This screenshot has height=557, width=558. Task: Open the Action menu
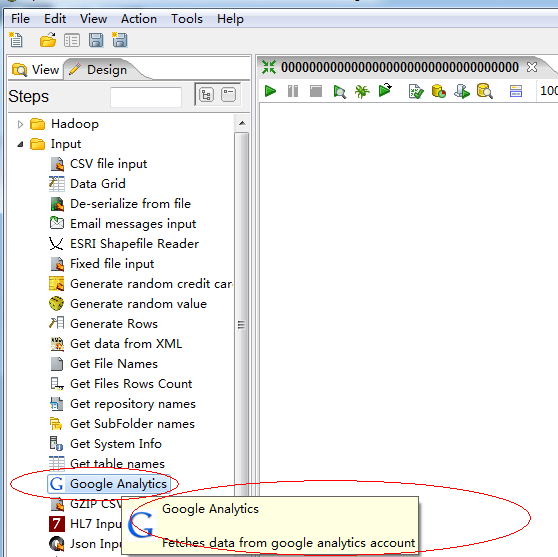[x=139, y=19]
